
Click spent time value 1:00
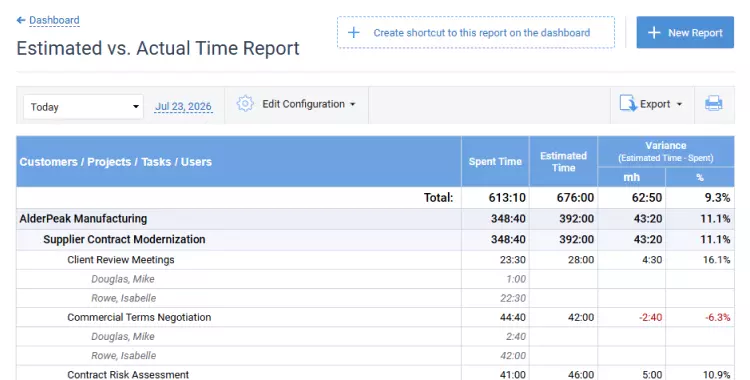(x=516, y=279)
